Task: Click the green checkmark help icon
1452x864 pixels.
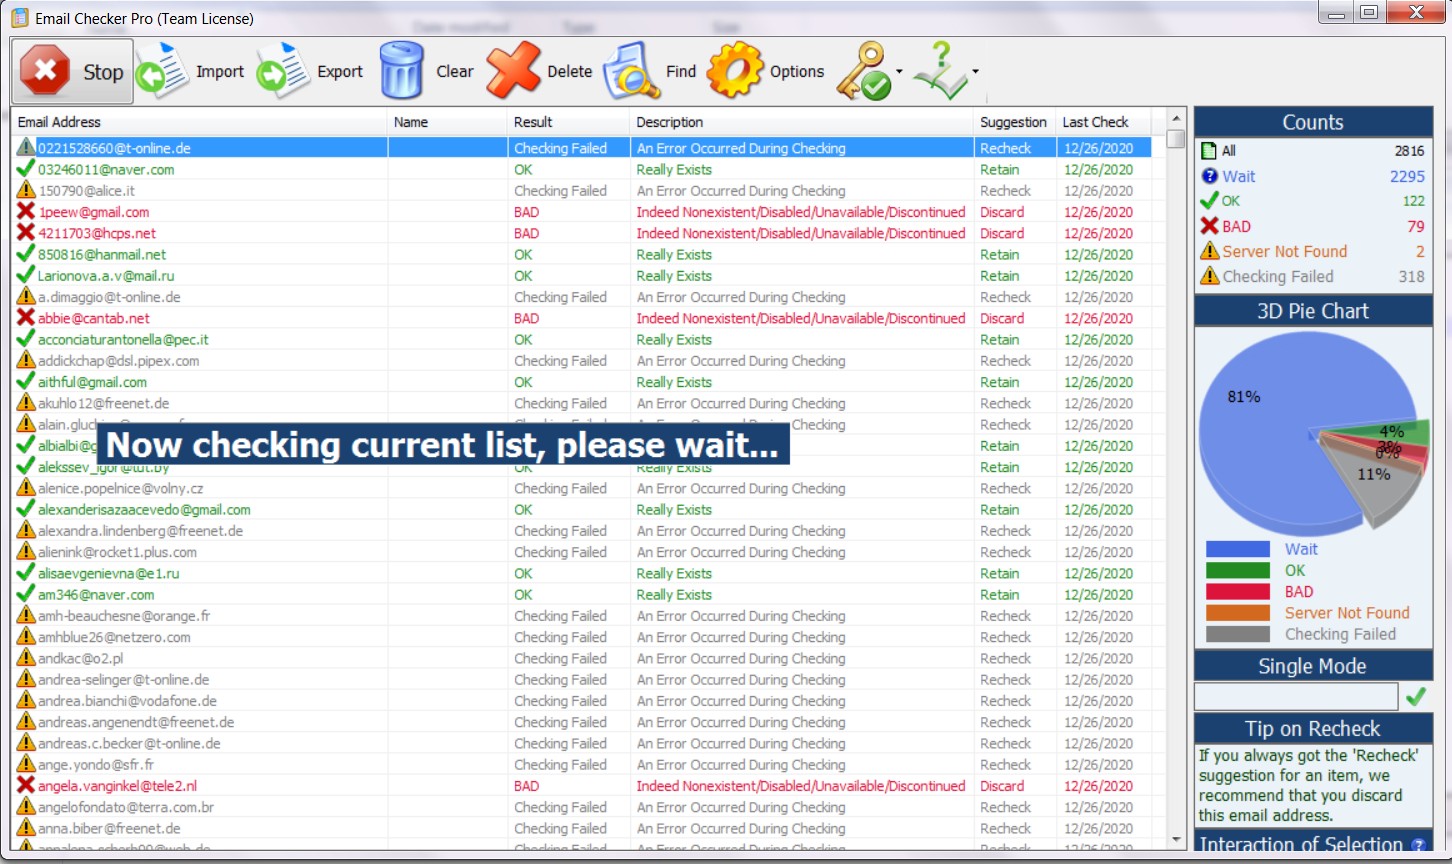Action: tap(940, 71)
